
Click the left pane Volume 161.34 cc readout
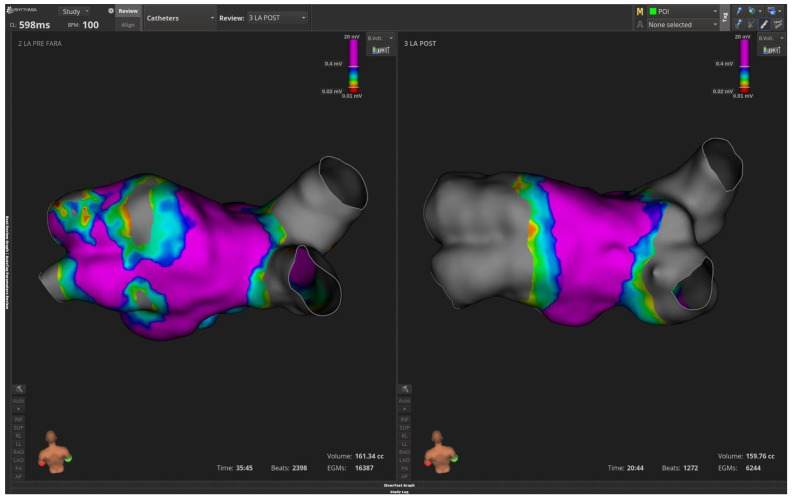(355, 456)
